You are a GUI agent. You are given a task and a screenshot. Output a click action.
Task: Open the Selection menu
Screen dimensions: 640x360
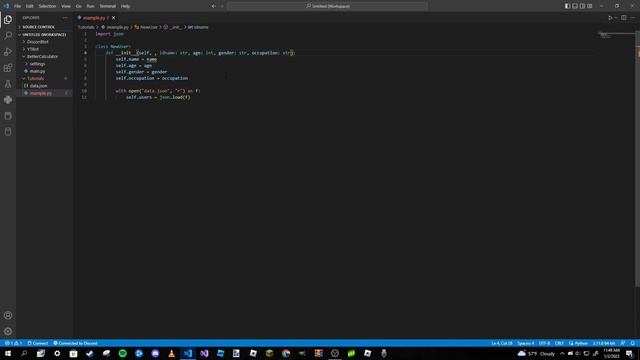(x=47, y=6)
